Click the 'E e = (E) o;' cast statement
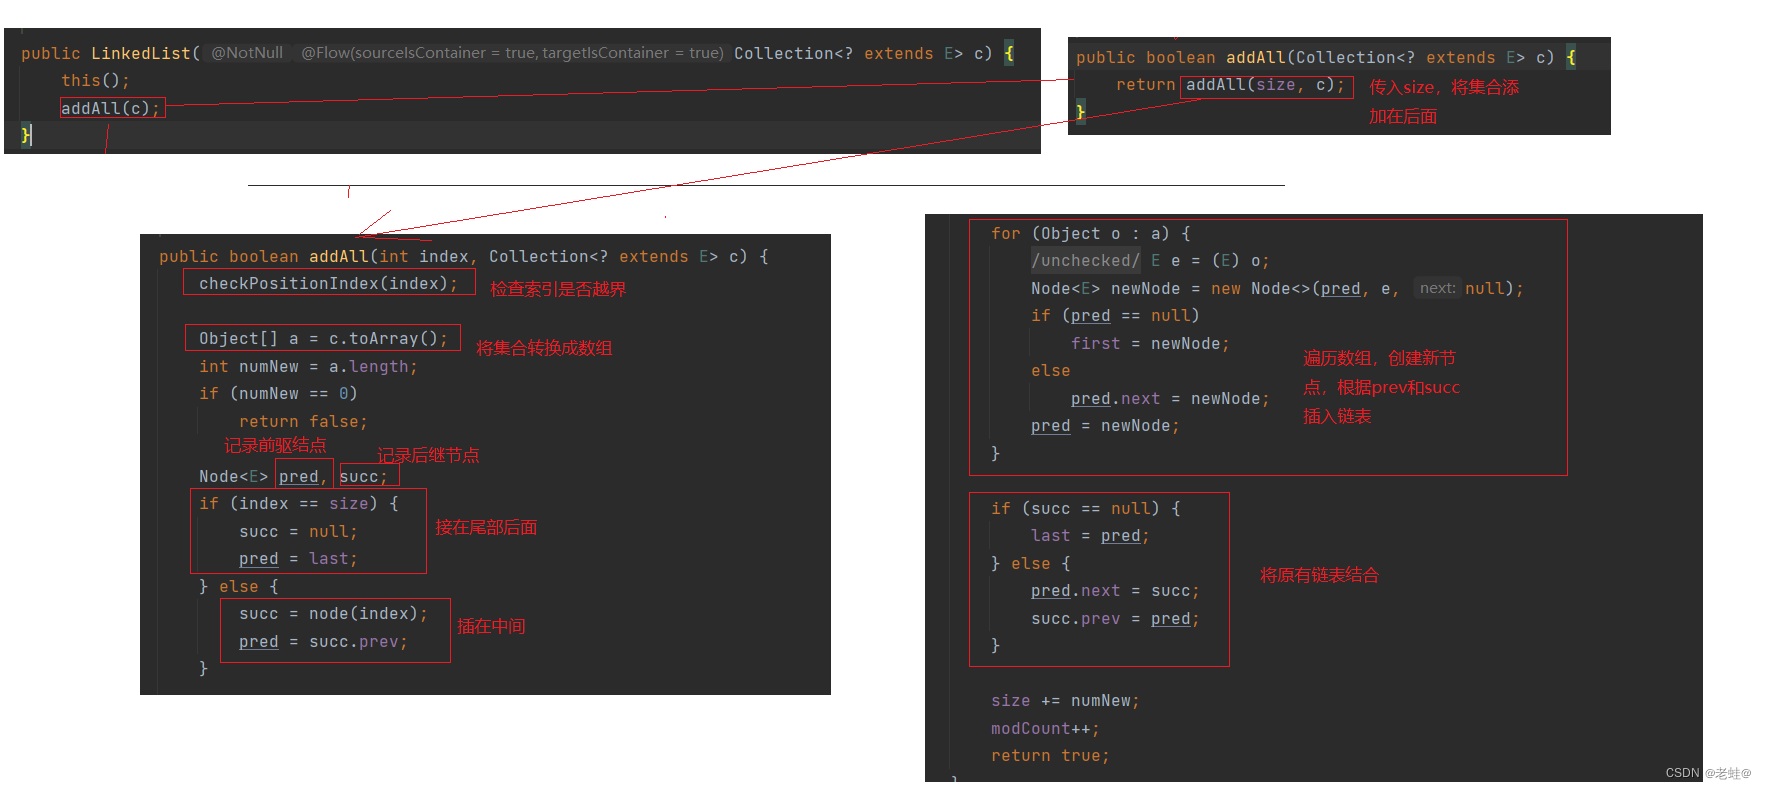The height and width of the screenshot is (789, 1766). click(1210, 260)
